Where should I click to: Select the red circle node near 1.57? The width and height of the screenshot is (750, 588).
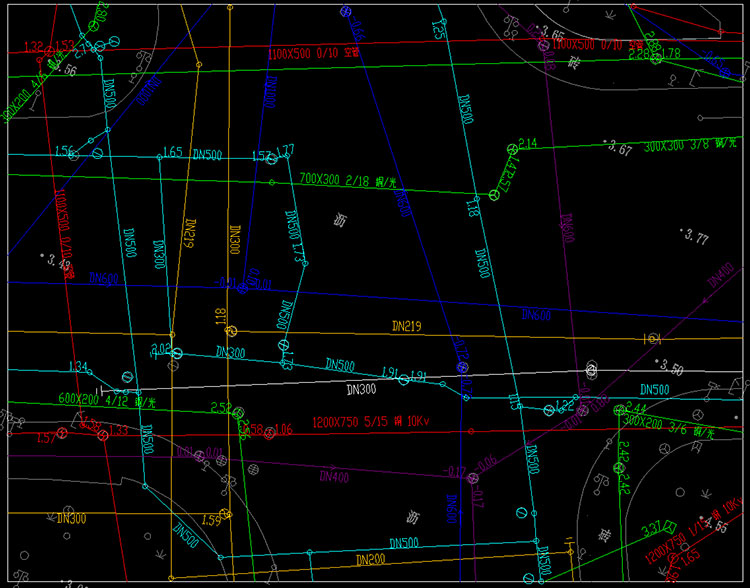(62, 433)
